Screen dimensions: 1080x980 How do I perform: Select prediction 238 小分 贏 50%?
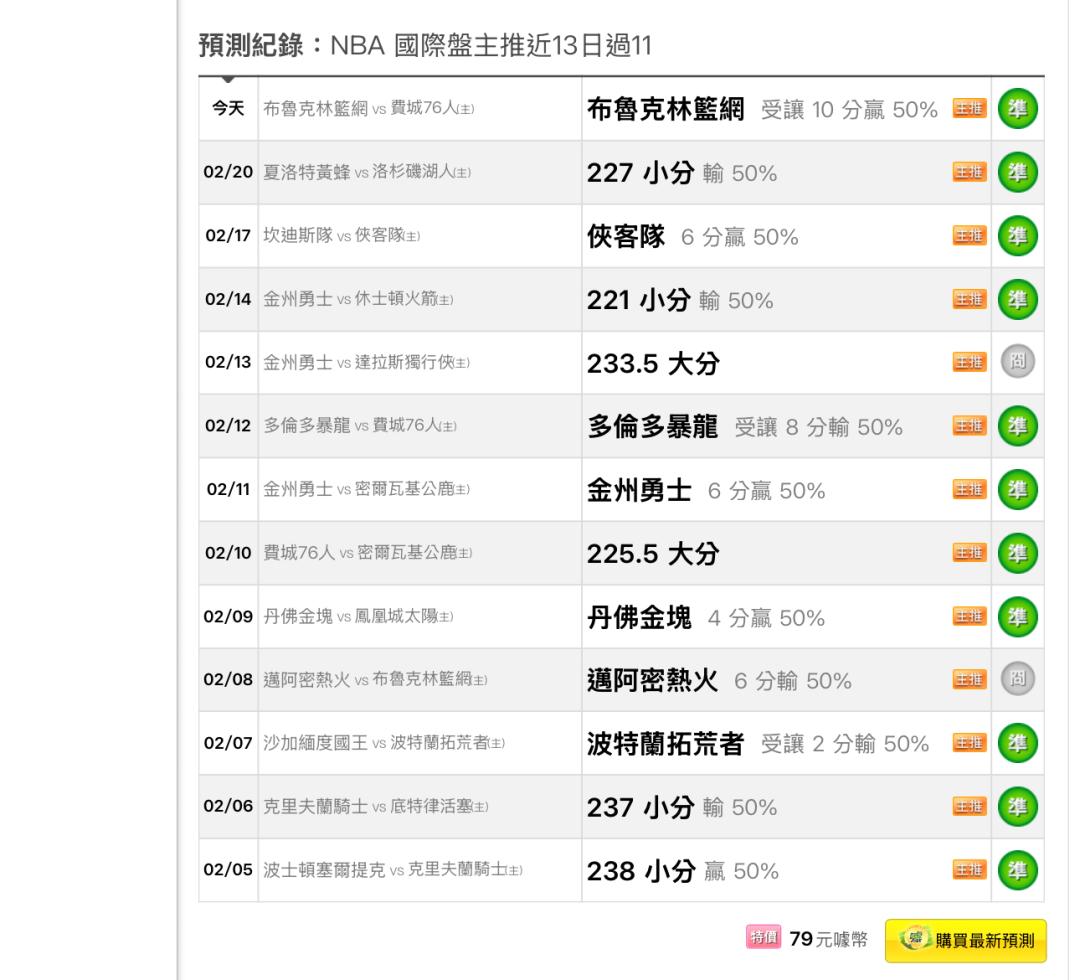tap(683, 871)
